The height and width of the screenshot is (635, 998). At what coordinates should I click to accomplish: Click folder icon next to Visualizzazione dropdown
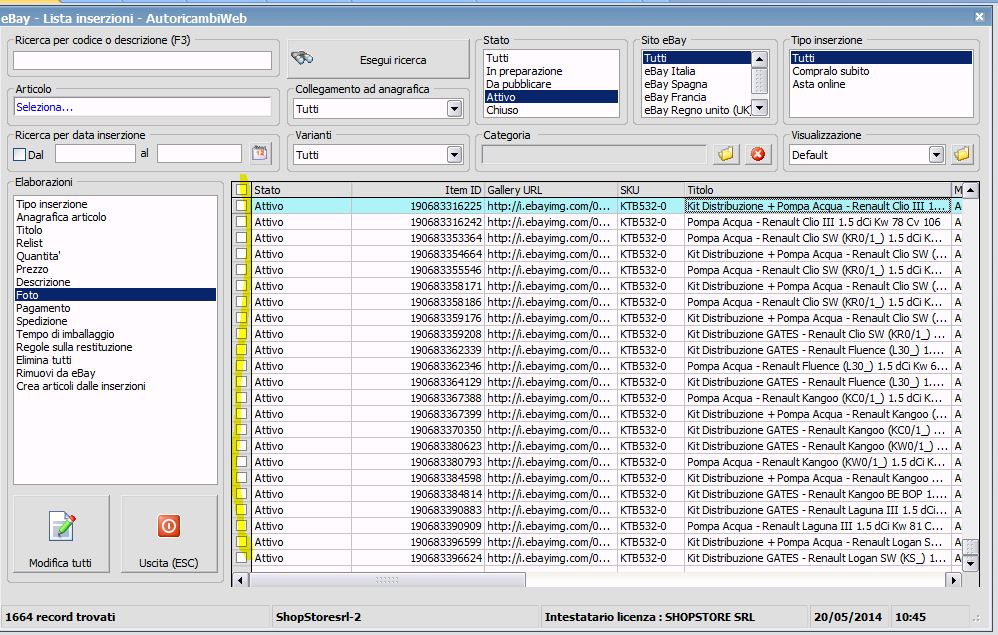[x=962, y=154]
